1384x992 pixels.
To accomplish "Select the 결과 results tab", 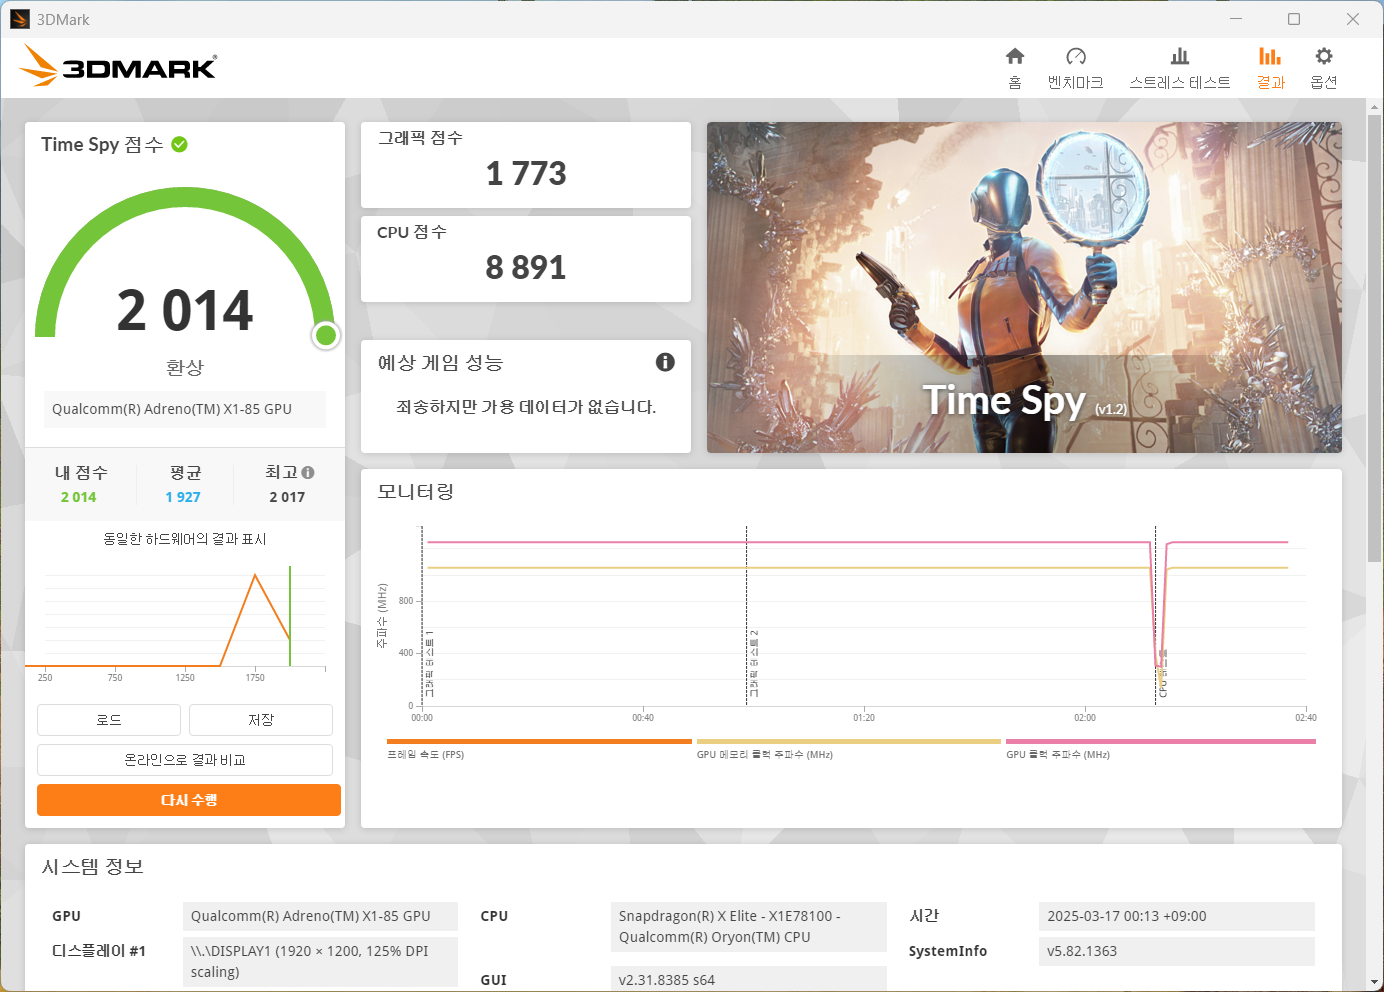I will tap(1270, 68).
